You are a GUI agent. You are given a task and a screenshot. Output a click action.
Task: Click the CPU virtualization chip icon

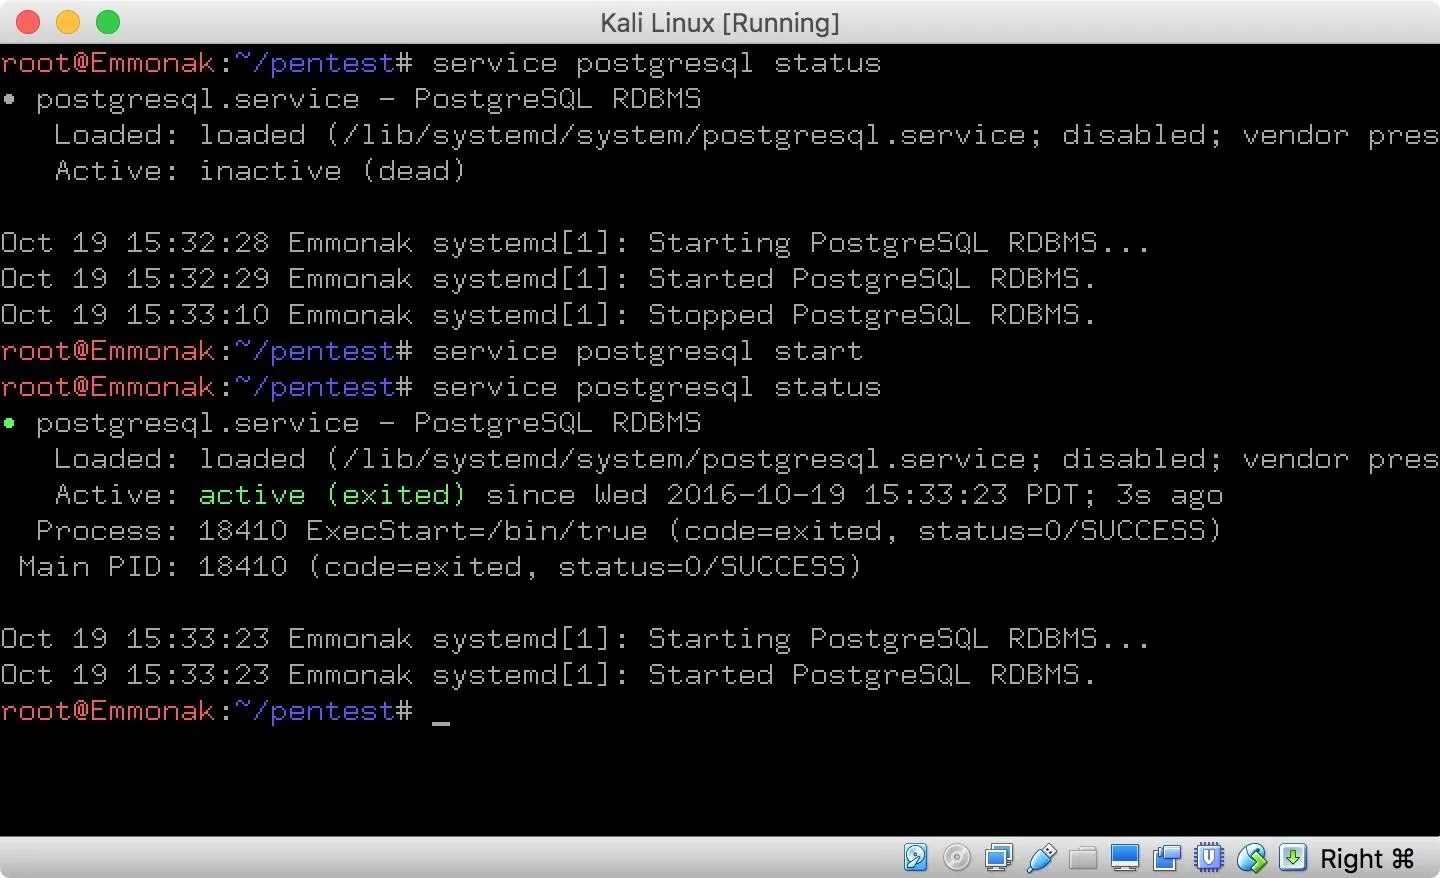click(x=1209, y=858)
